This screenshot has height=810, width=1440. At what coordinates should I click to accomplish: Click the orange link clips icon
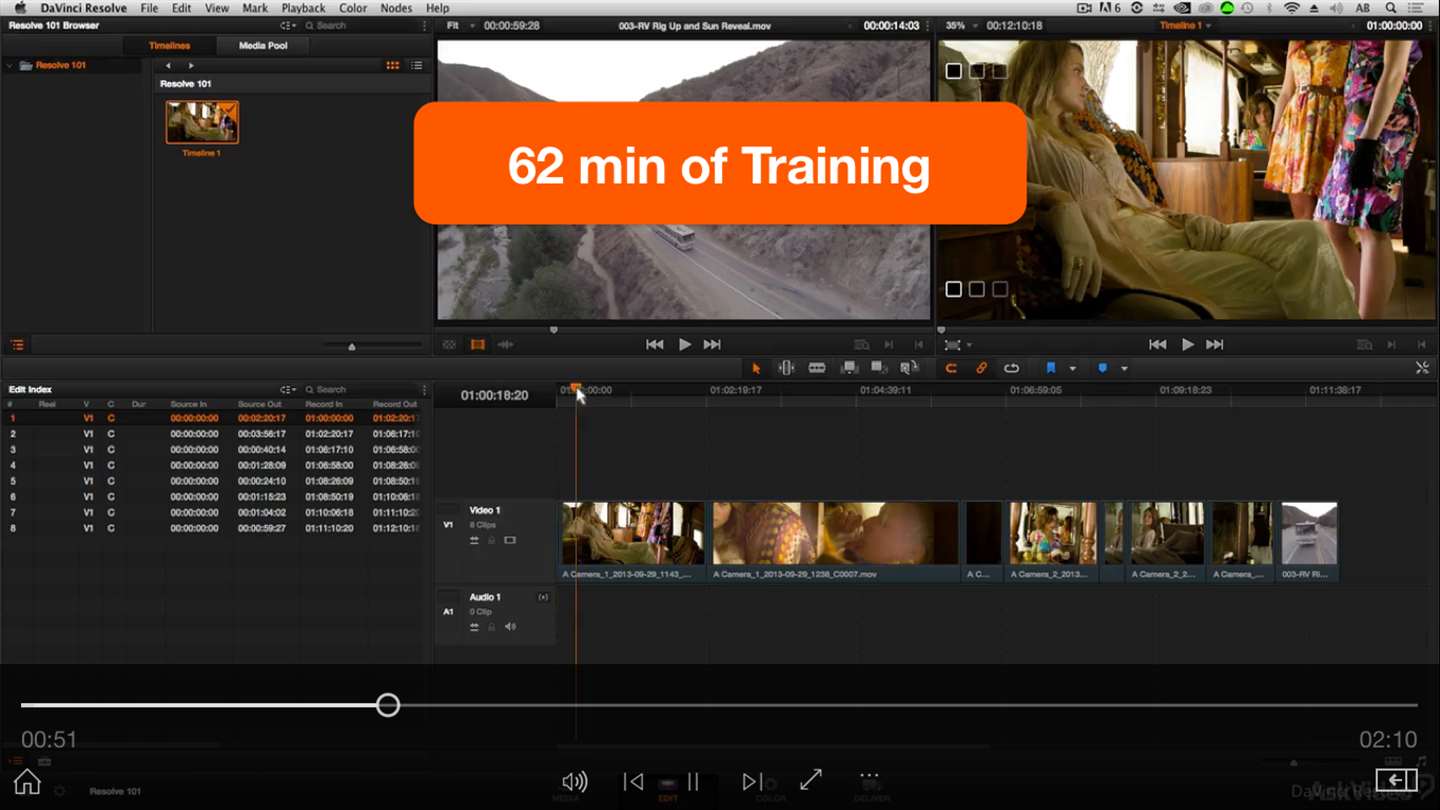[x=981, y=368]
